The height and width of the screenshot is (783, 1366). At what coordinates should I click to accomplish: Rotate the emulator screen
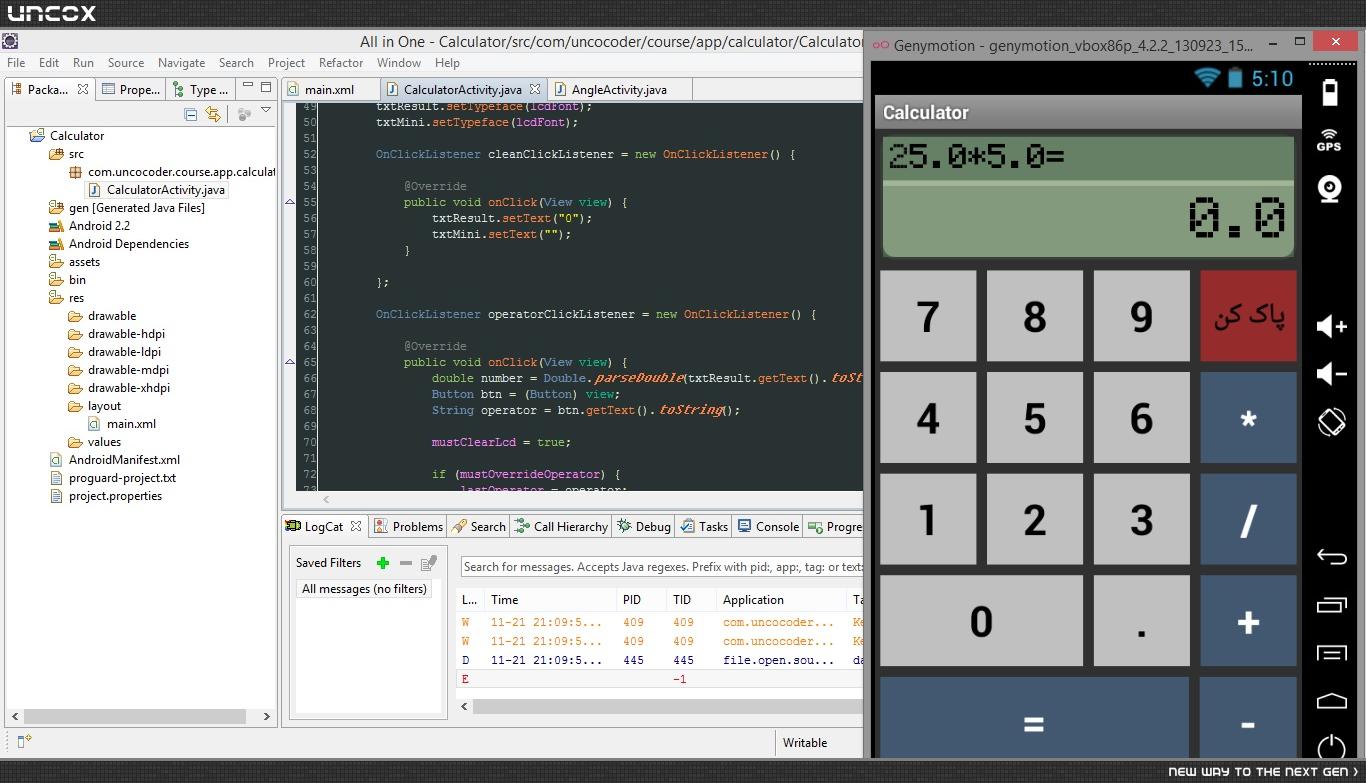coord(1331,422)
